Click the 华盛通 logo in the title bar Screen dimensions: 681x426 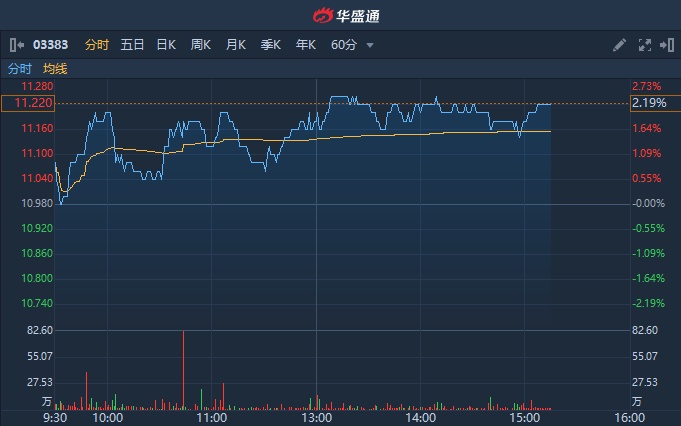[340, 15]
